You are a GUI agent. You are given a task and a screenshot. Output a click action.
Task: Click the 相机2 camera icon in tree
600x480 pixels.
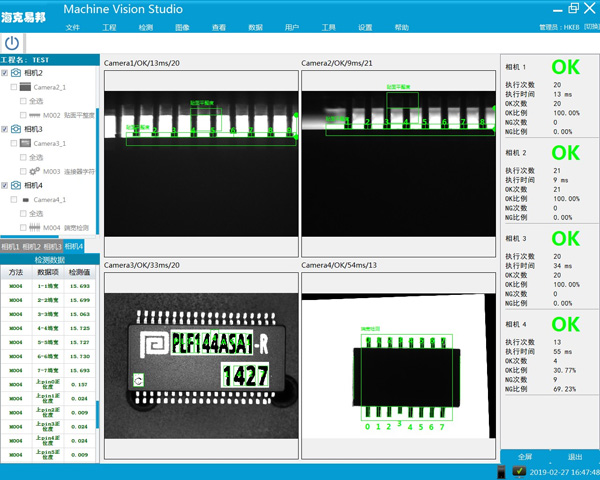[x=17, y=73]
